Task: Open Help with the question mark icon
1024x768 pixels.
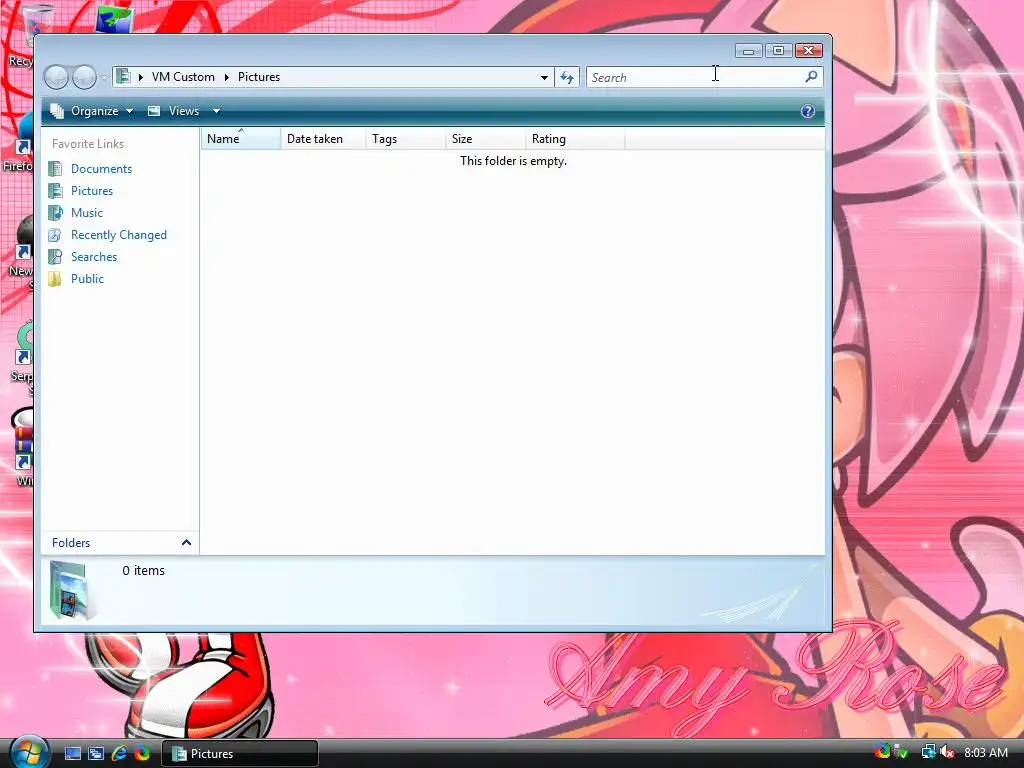Action: coord(808,111)
